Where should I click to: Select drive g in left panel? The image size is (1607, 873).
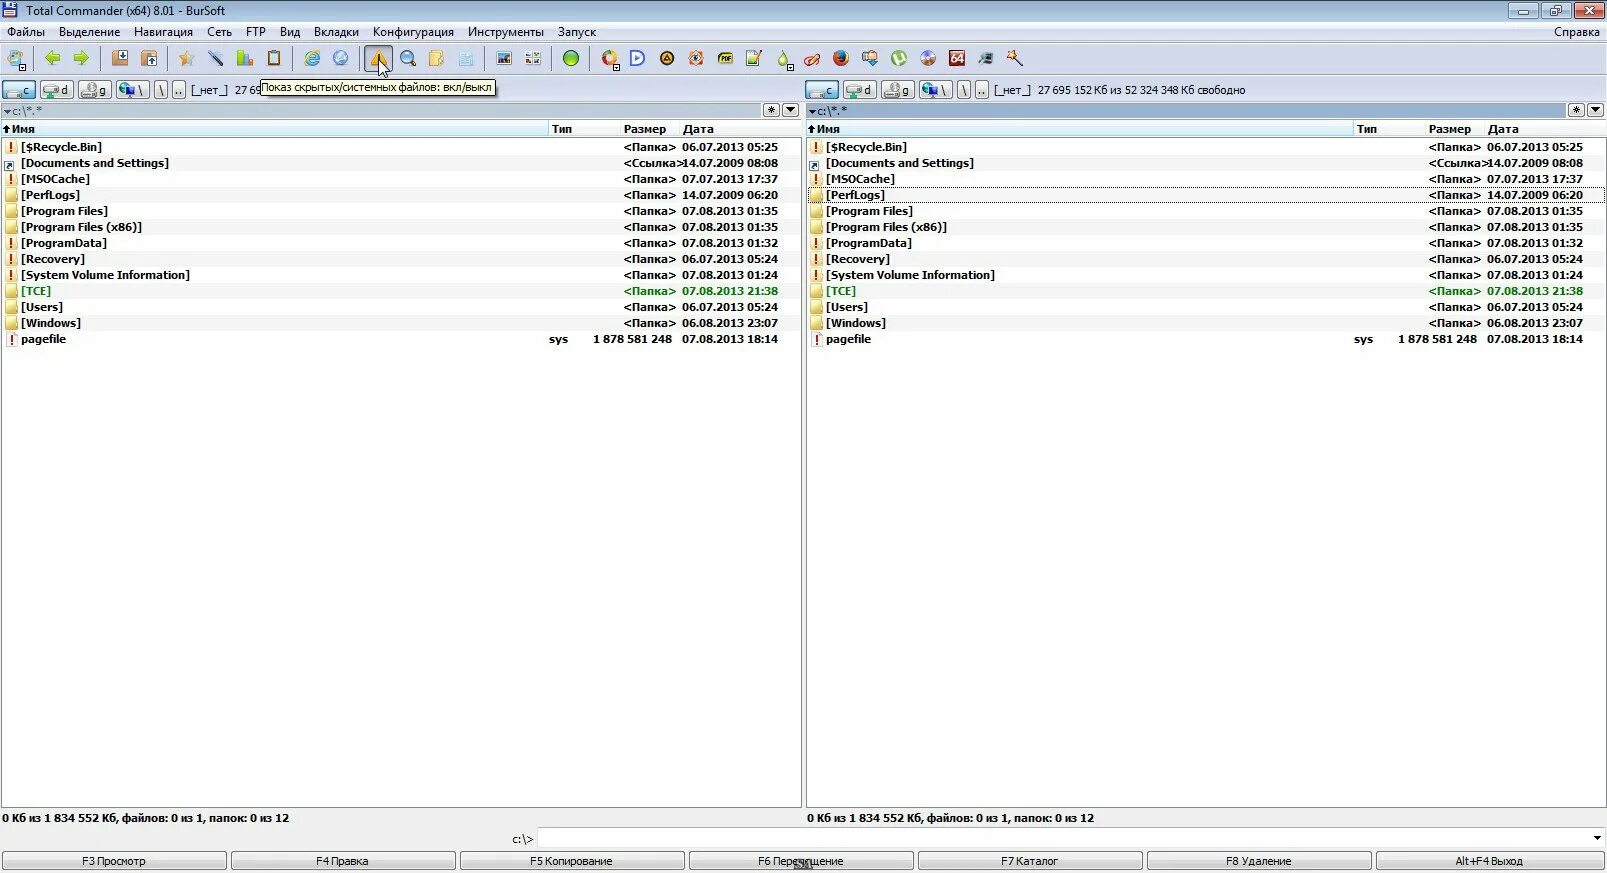[x=95, y=90]
